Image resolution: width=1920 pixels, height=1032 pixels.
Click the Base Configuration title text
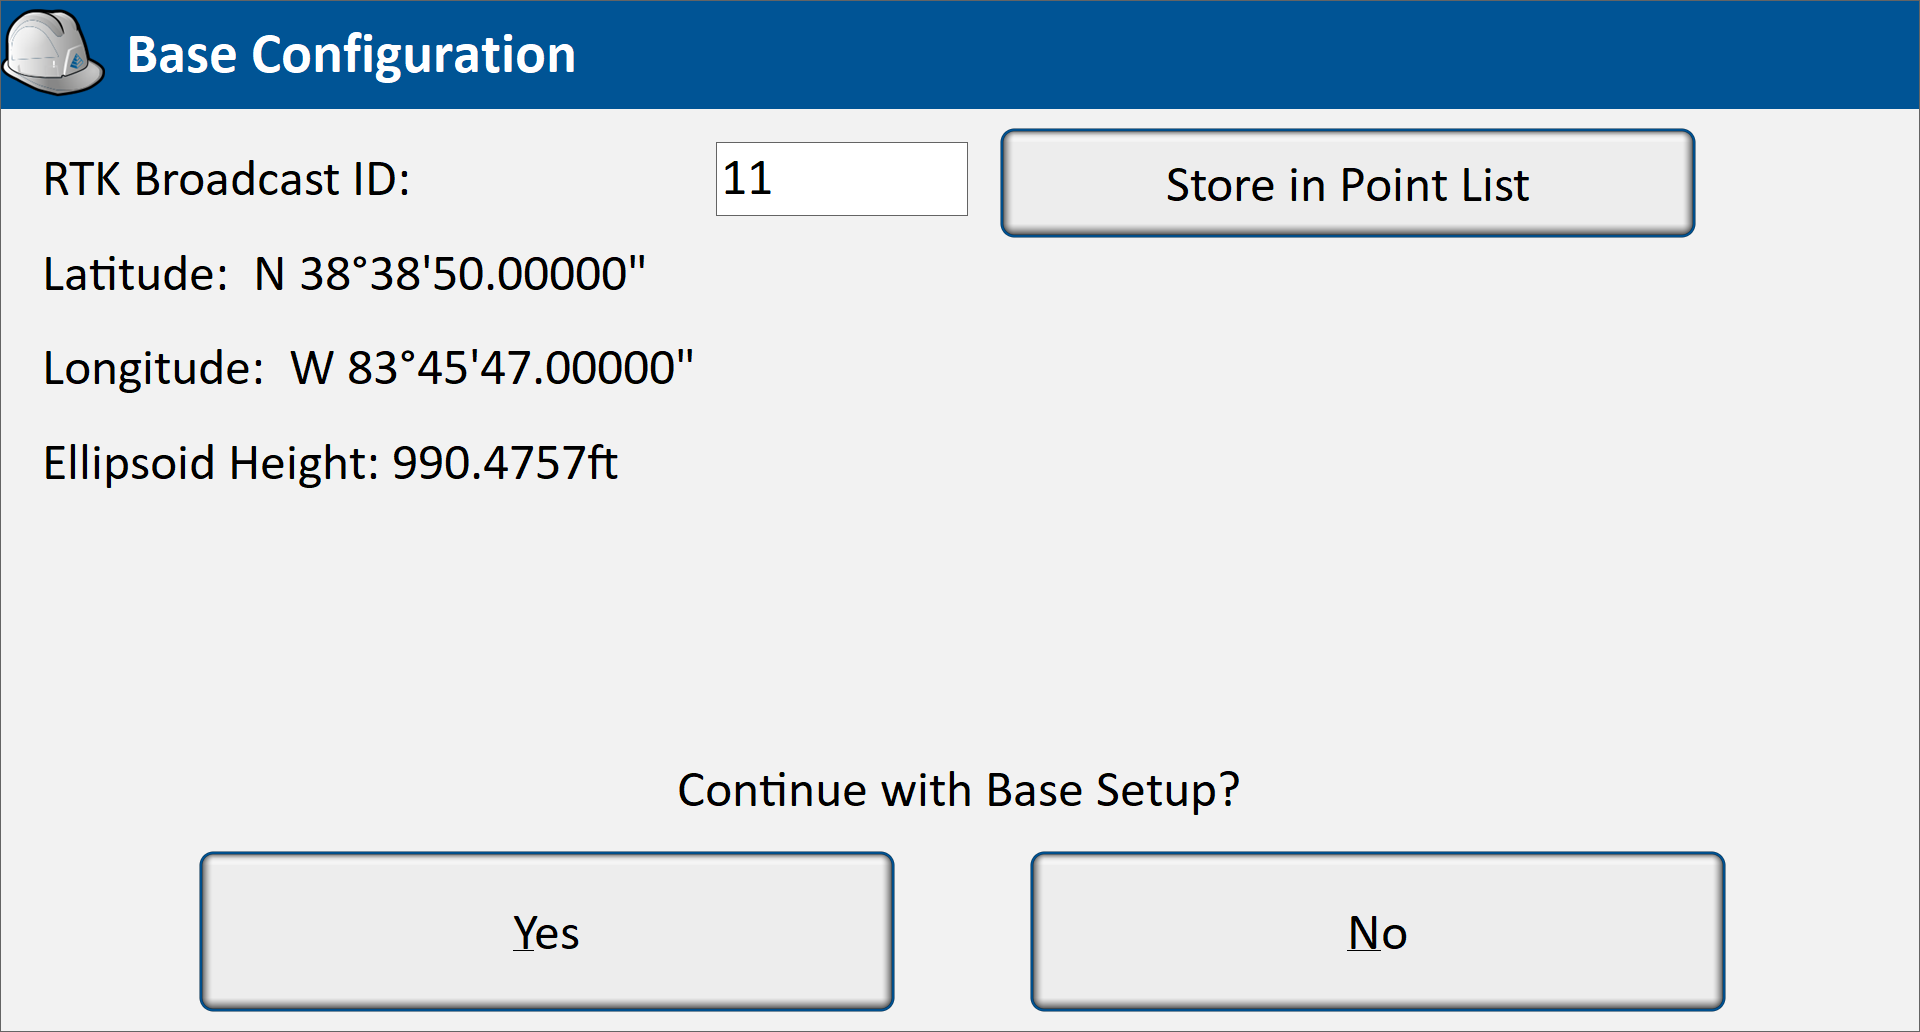(351, 55)
